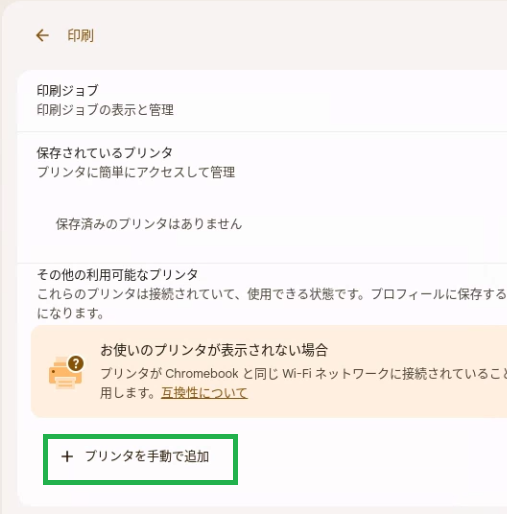This screenshot has height=514, width=507.
Task: Click the plus icon for adding printer
Action: [67, 456]
